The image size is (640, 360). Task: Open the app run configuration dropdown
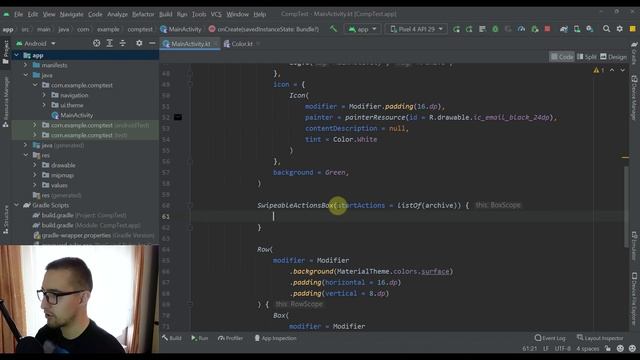(x=362, y=29)
